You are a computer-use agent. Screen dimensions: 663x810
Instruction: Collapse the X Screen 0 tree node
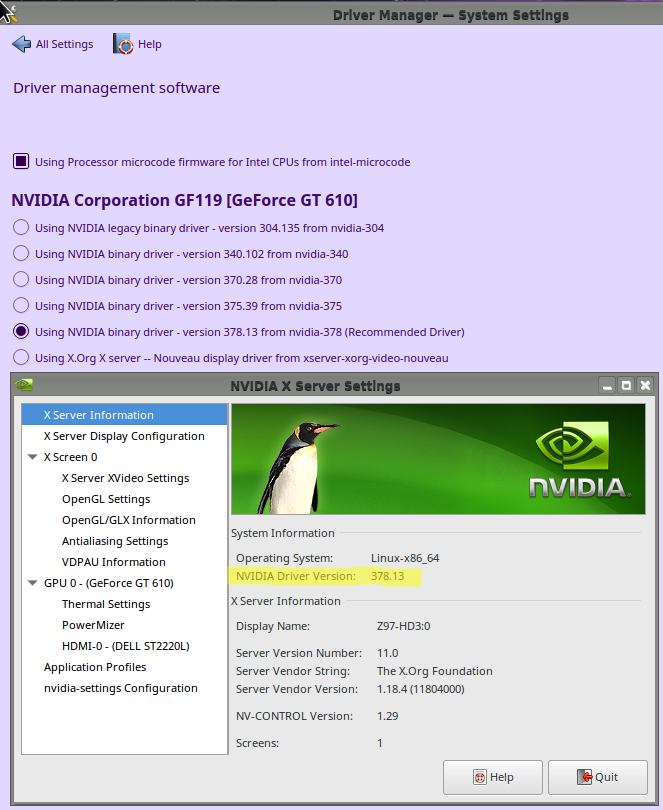33,457
